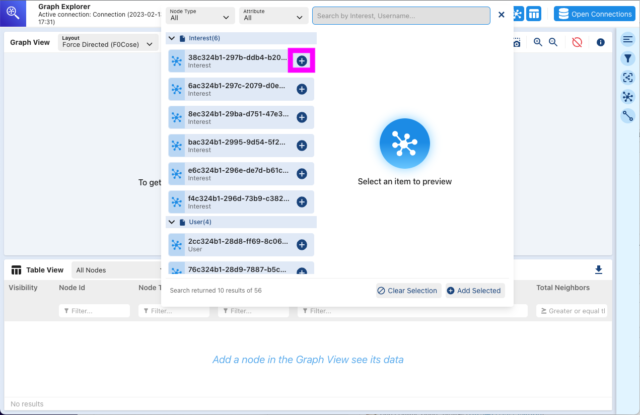Toggle the Graph View panel button
Screen dimensions: 640x415
(x=516, y=14)
